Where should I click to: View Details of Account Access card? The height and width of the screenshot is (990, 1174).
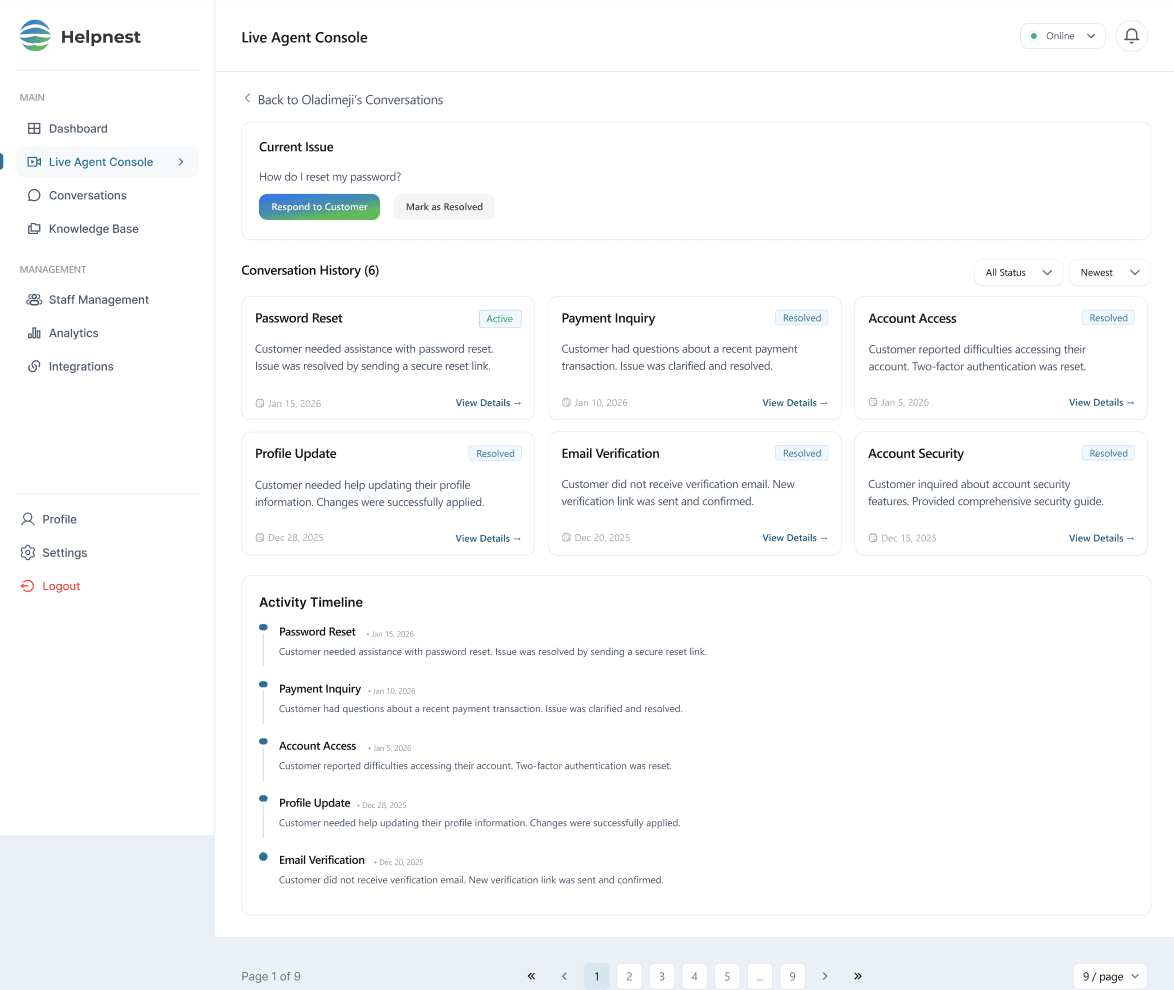(x=1101, y=403)
